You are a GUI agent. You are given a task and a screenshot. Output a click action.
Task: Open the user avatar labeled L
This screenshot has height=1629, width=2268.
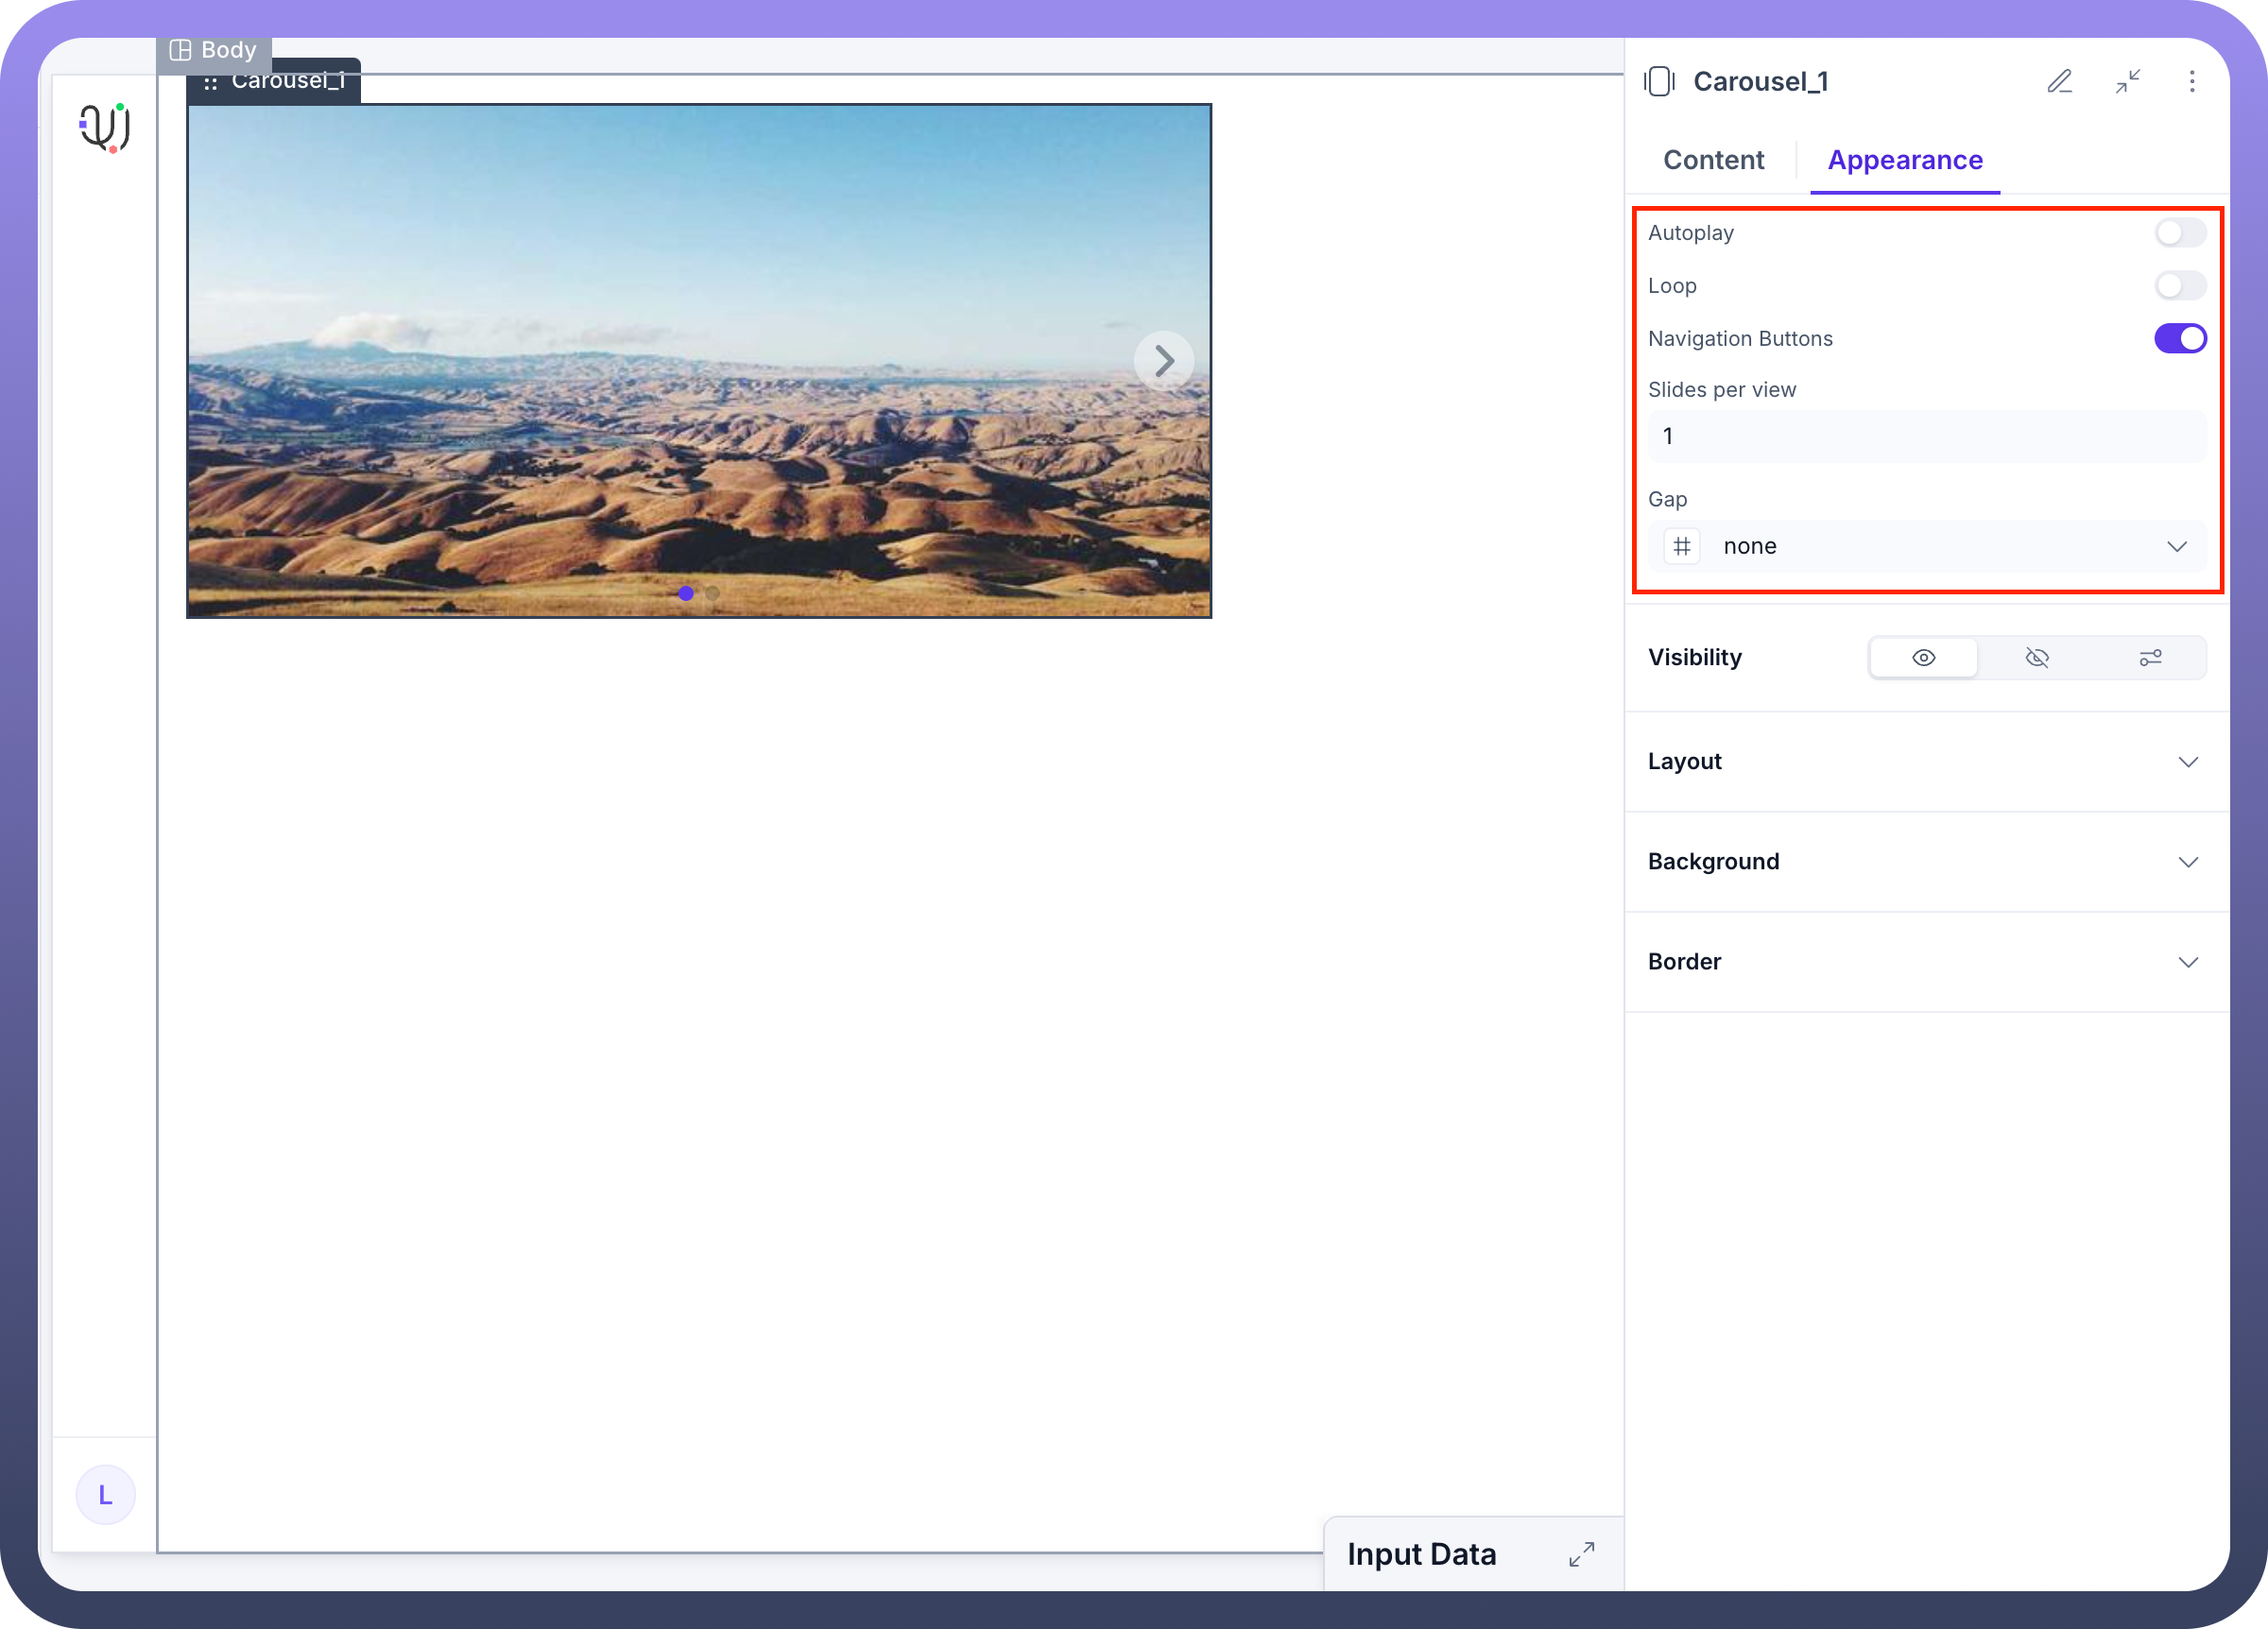pyautogui.click(x=105, y=1494)
